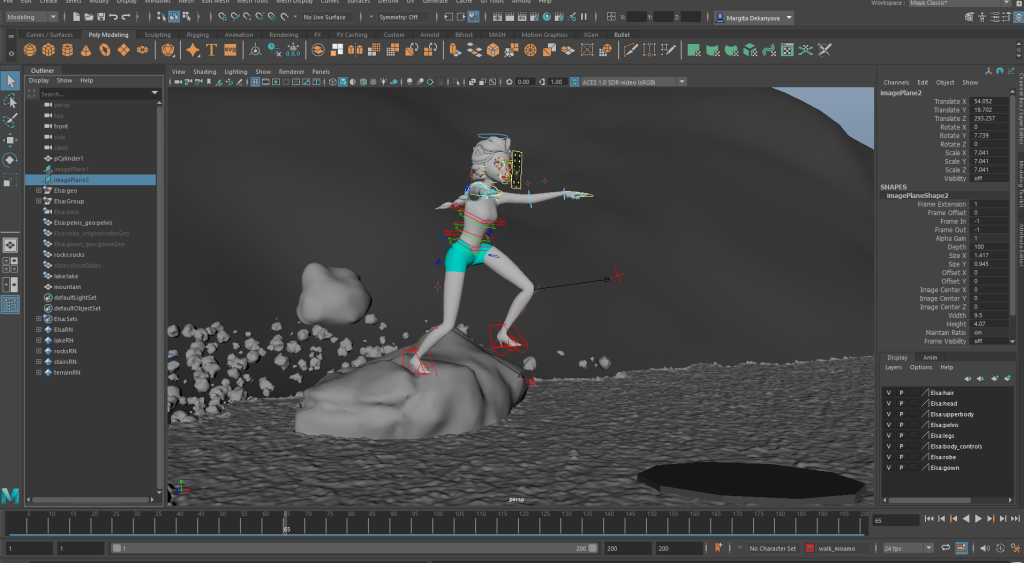Select mountain in the Outliner
This screenshot has width=1024, height=563.
pos(68,287)
